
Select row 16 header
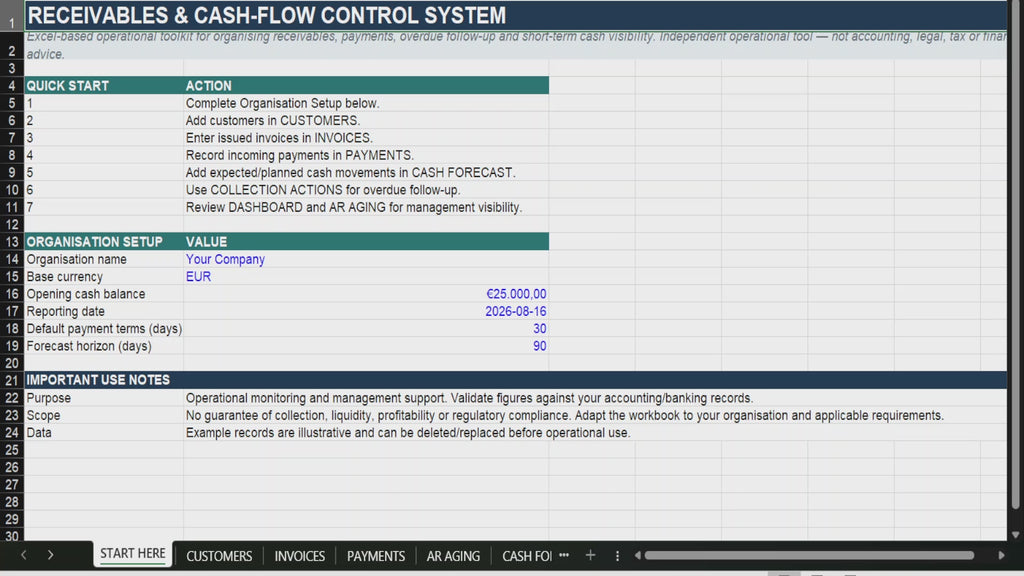point(12,294)
